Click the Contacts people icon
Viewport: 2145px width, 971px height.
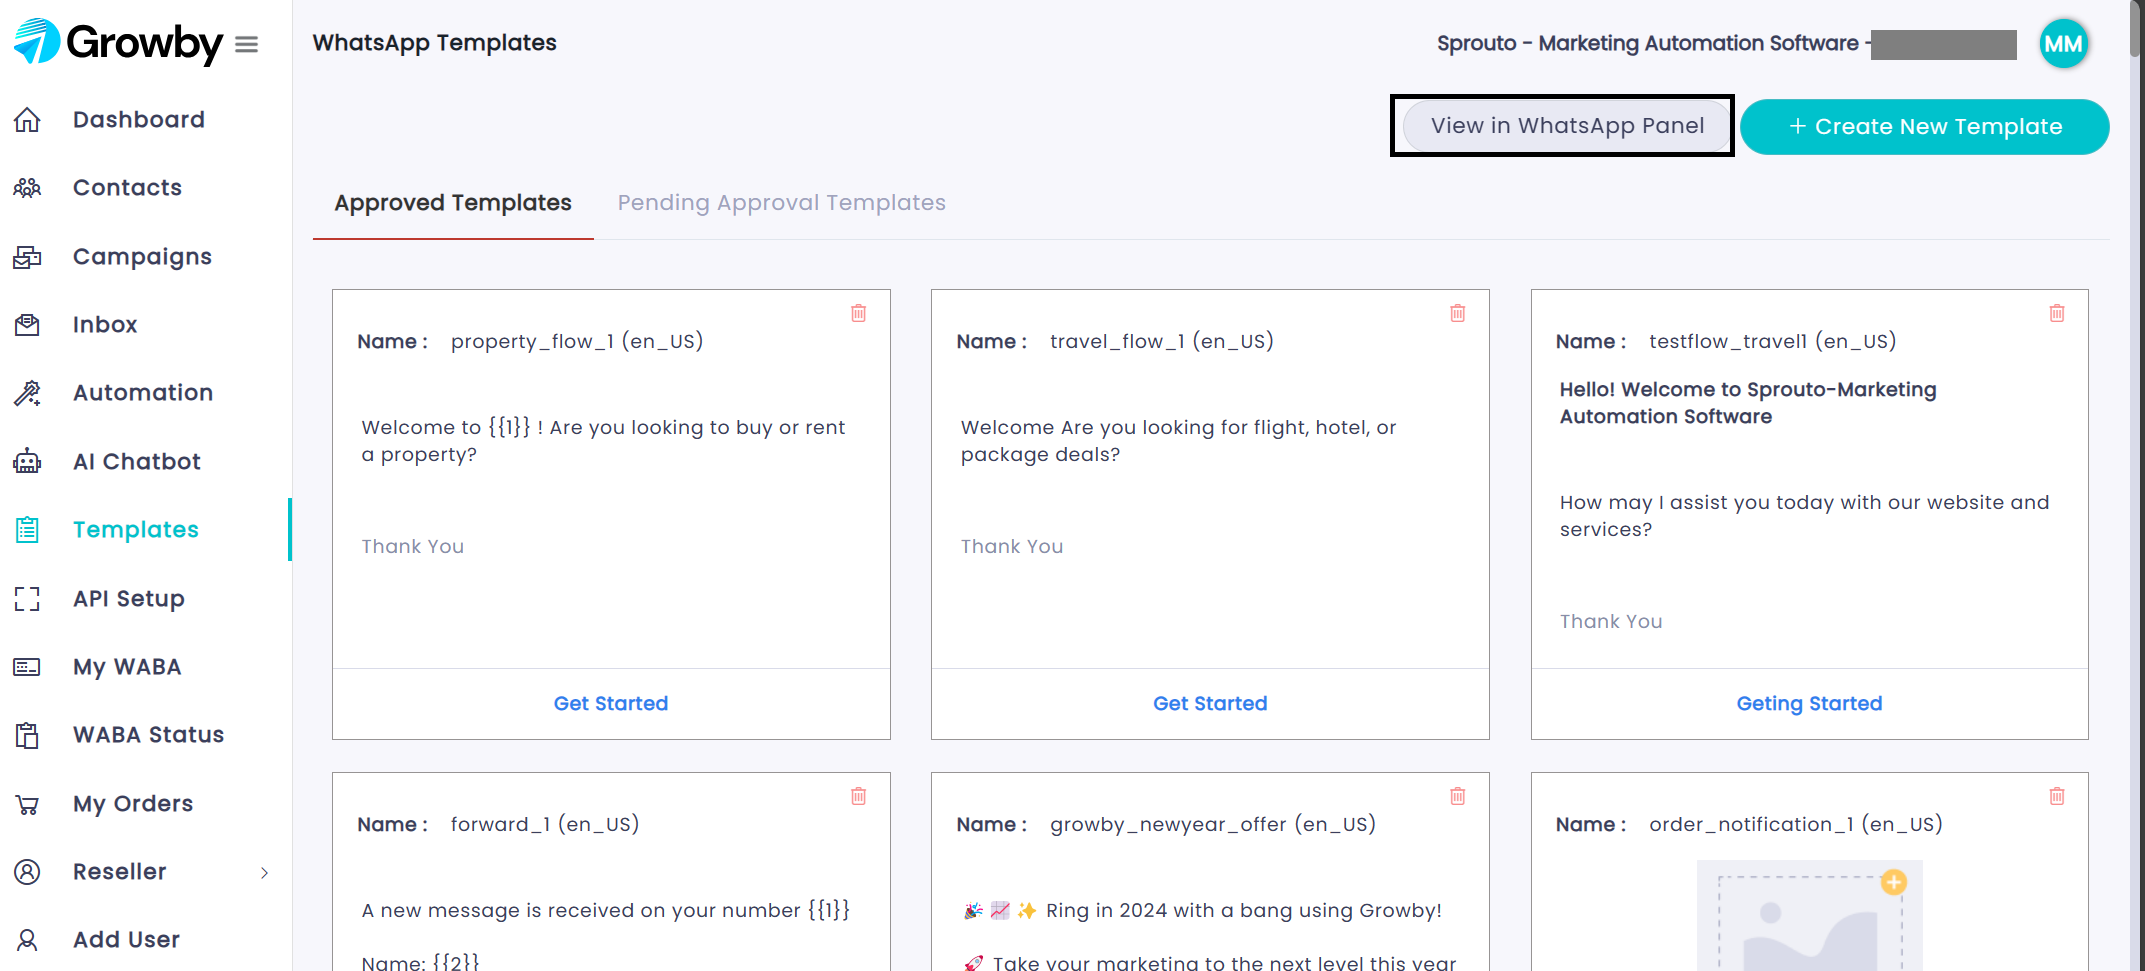click(x=27, y=188)
